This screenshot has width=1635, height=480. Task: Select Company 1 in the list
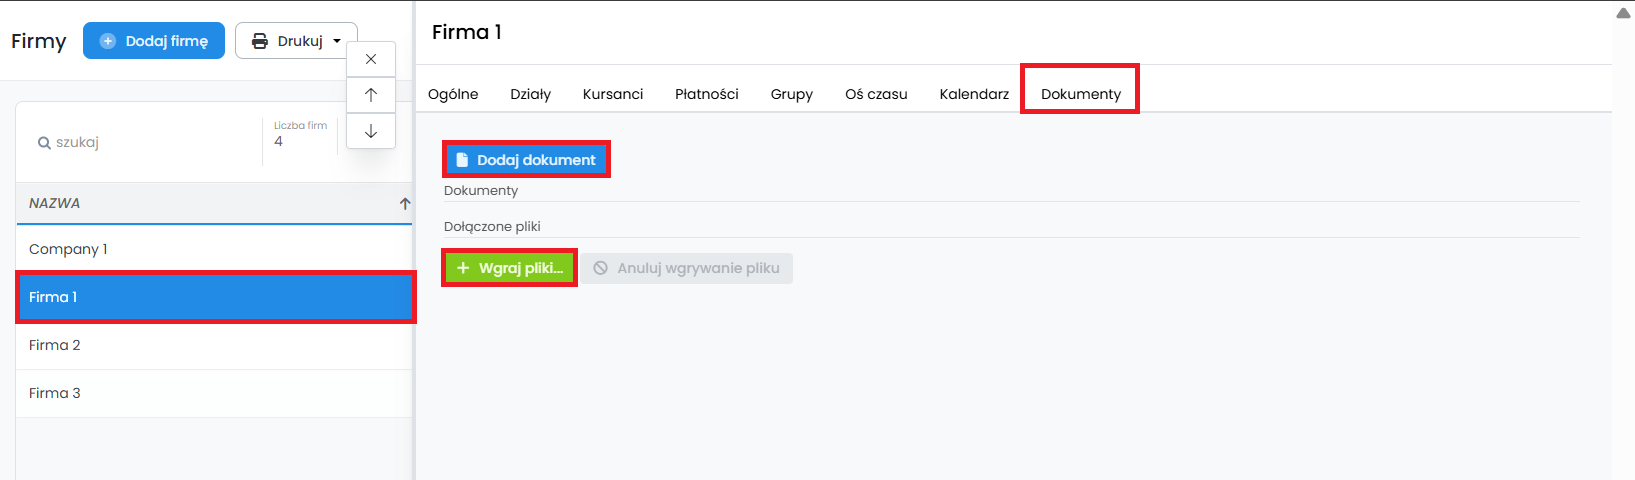pyautogui.click(x=68, y=249)
